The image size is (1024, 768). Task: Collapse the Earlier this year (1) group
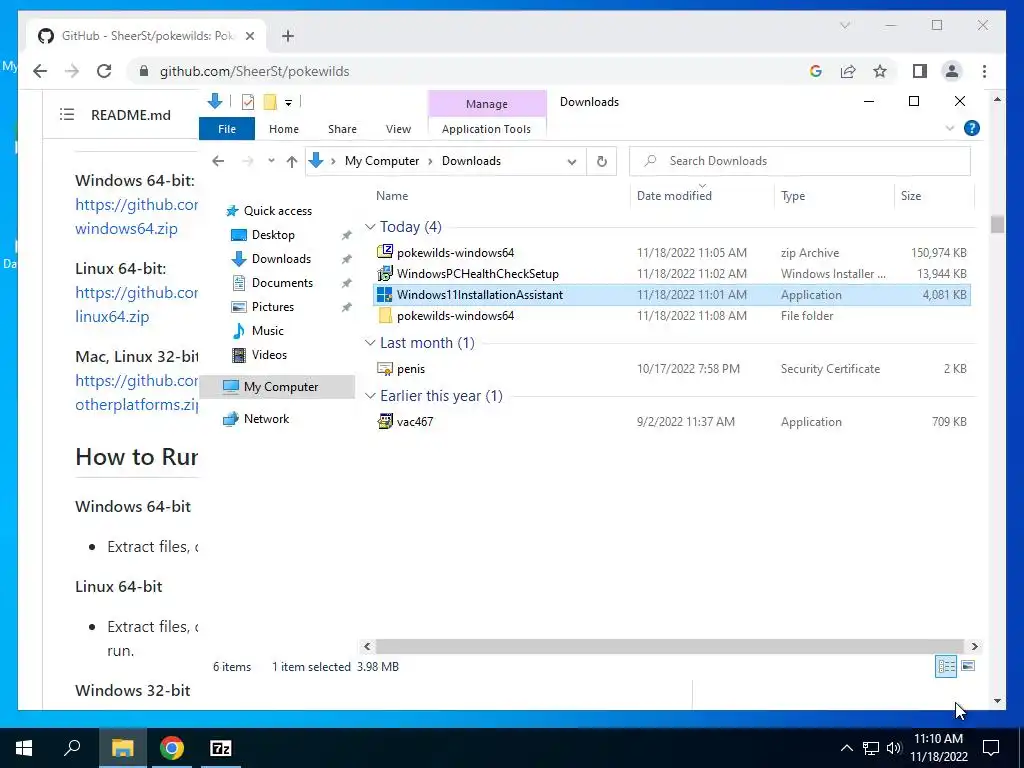[x=370, y=396]
